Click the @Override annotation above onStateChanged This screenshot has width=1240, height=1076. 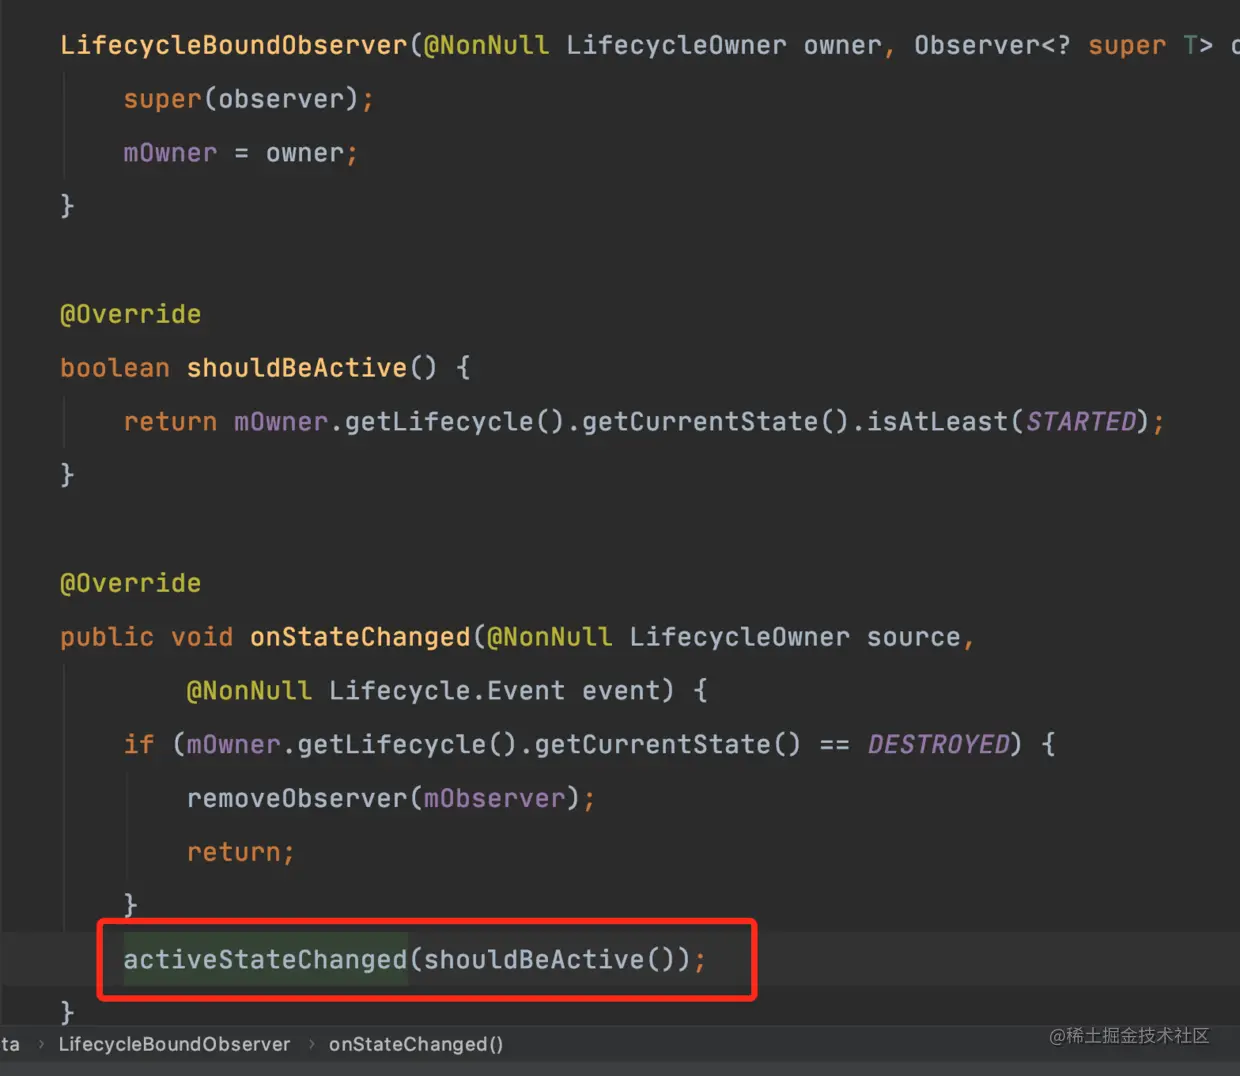click(131, 583)
